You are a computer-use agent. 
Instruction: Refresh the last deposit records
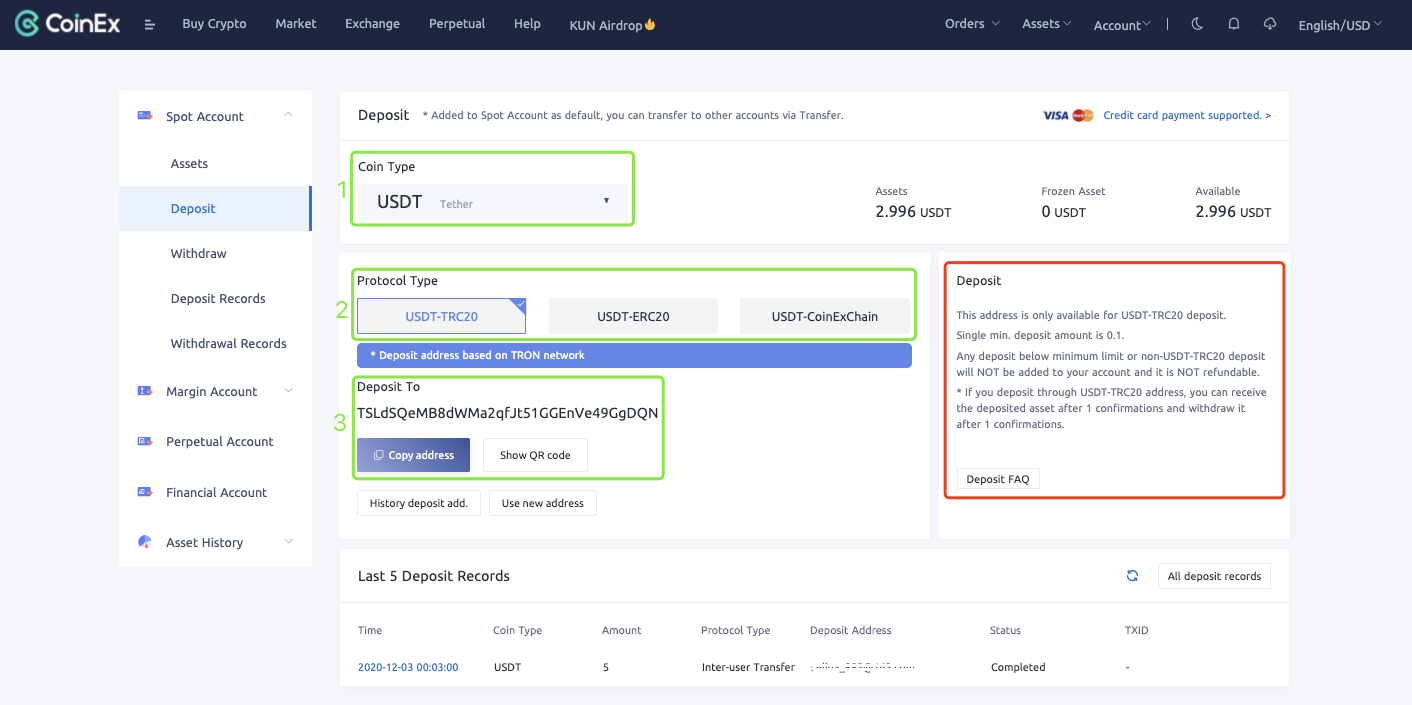(x=1132, y=576)
